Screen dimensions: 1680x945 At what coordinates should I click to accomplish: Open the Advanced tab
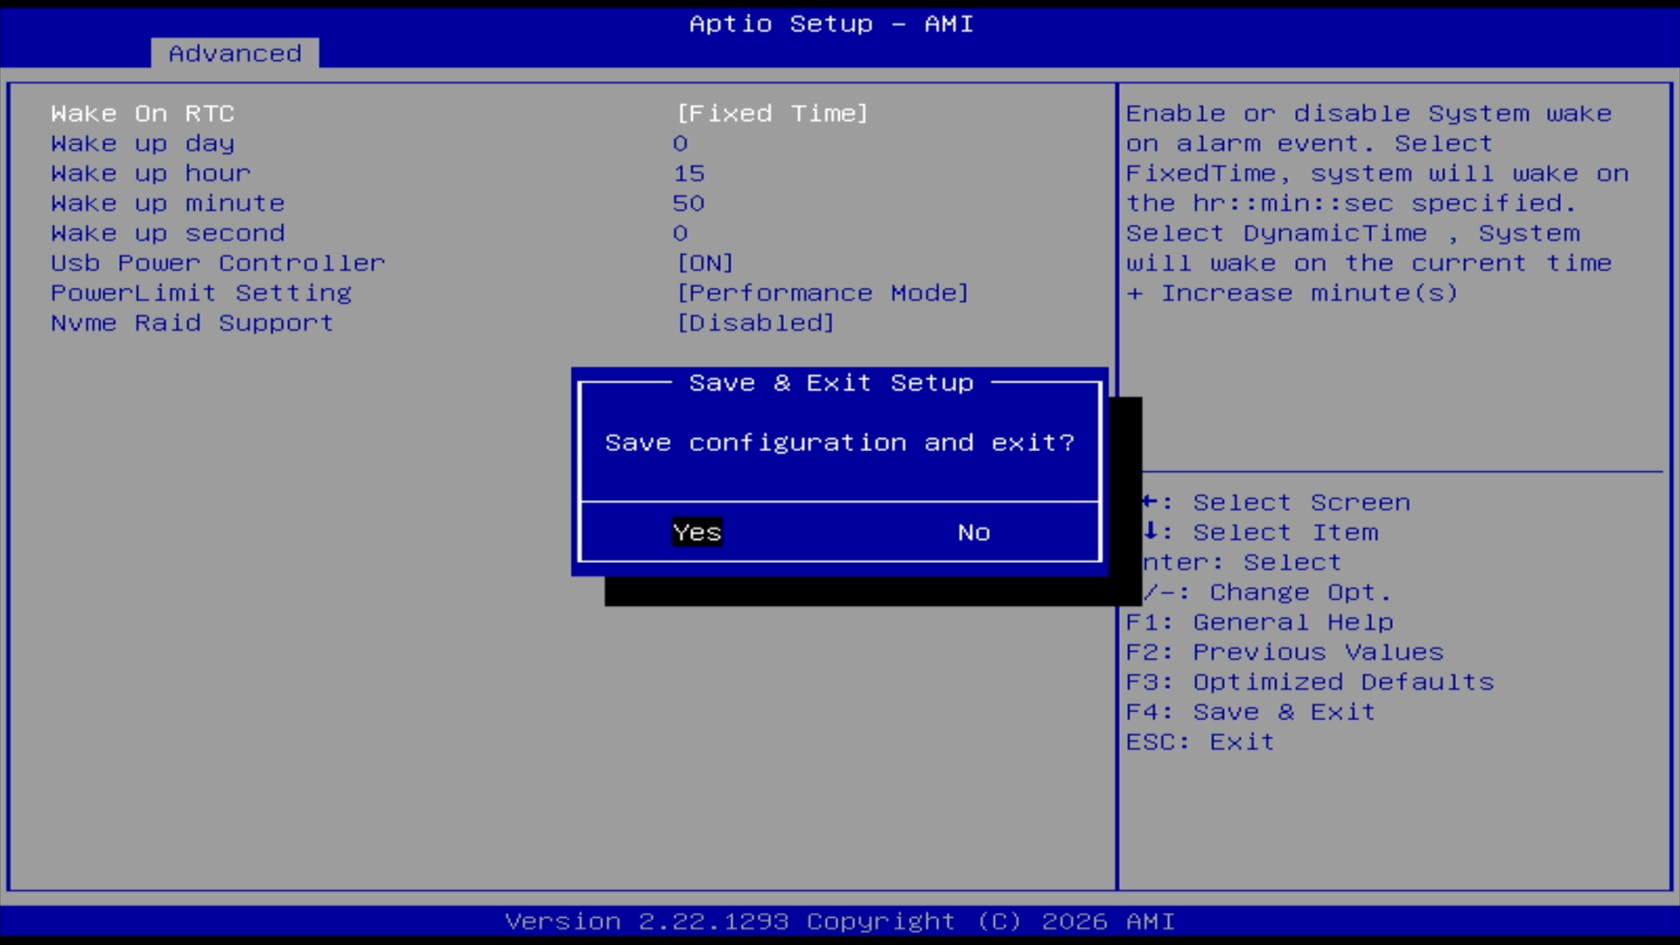235,53
